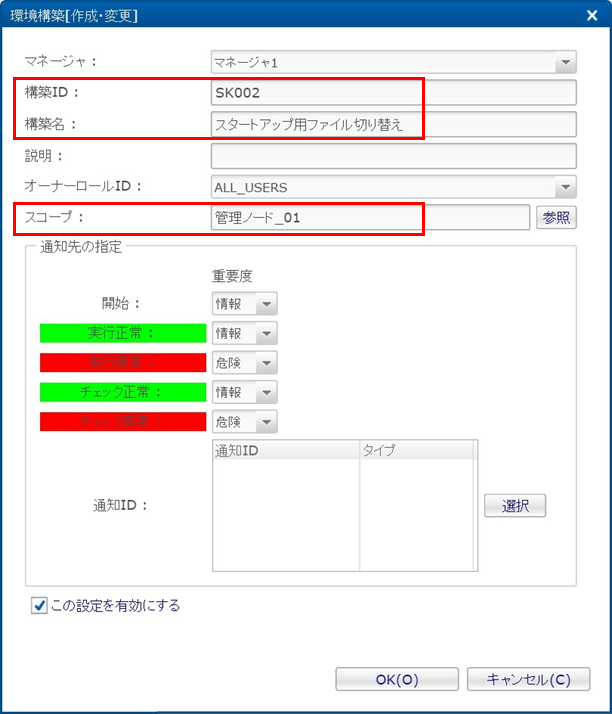The image size is (612, 714).
Task: Click the スコープ field showing 管理ノード_01
Action: point(370,217)
